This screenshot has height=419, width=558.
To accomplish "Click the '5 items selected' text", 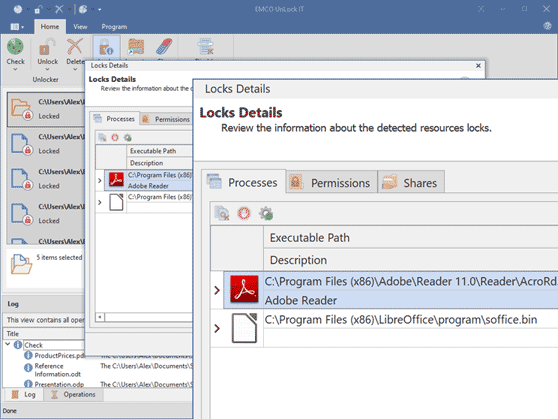I will [x=59, y=257].
